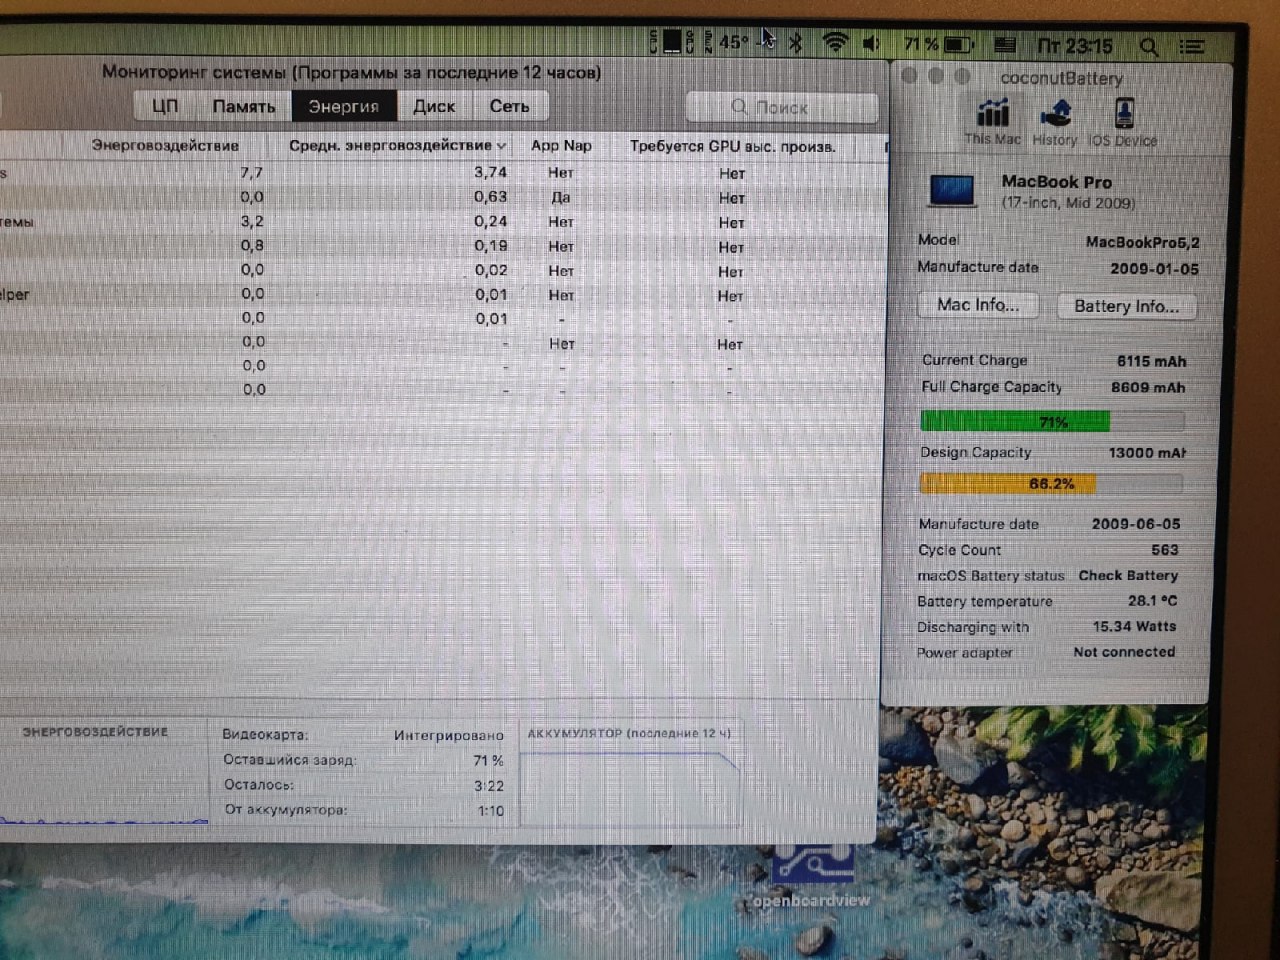Click the Not connected power adapter text
Viewport: 1280px width, 960px height.
coord(1124,651)
